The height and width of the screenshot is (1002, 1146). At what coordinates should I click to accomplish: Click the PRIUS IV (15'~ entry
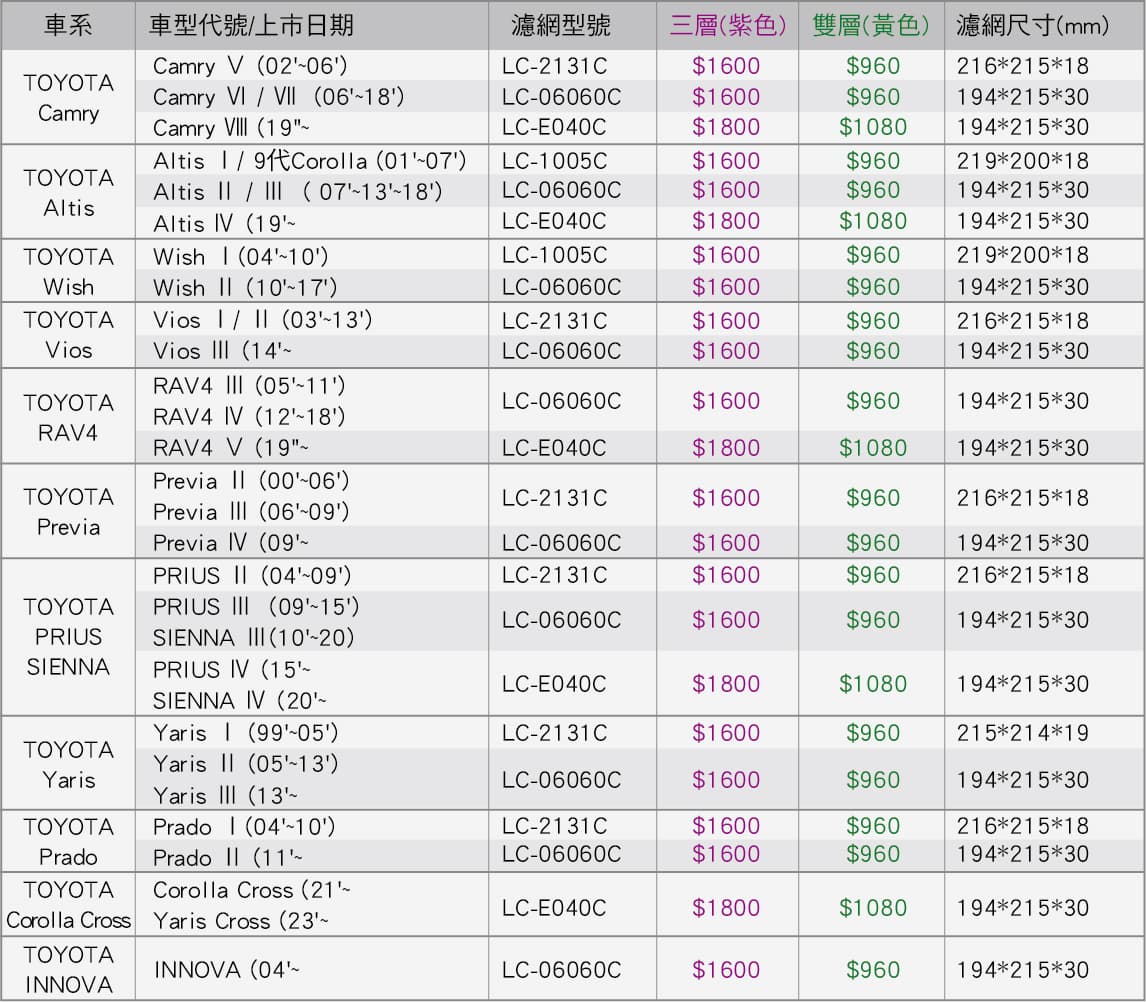pyautogui.click(x=232, y=669)
